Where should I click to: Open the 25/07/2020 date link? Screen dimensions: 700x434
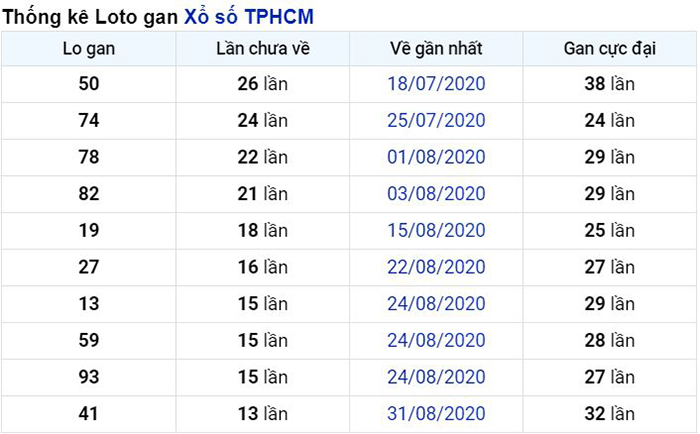point(436,121)
